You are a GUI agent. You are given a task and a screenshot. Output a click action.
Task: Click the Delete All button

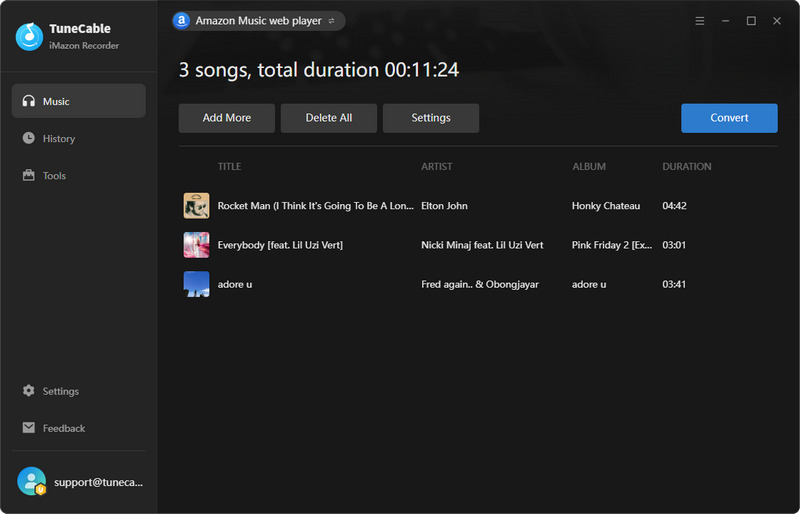(x=329, y=118)
